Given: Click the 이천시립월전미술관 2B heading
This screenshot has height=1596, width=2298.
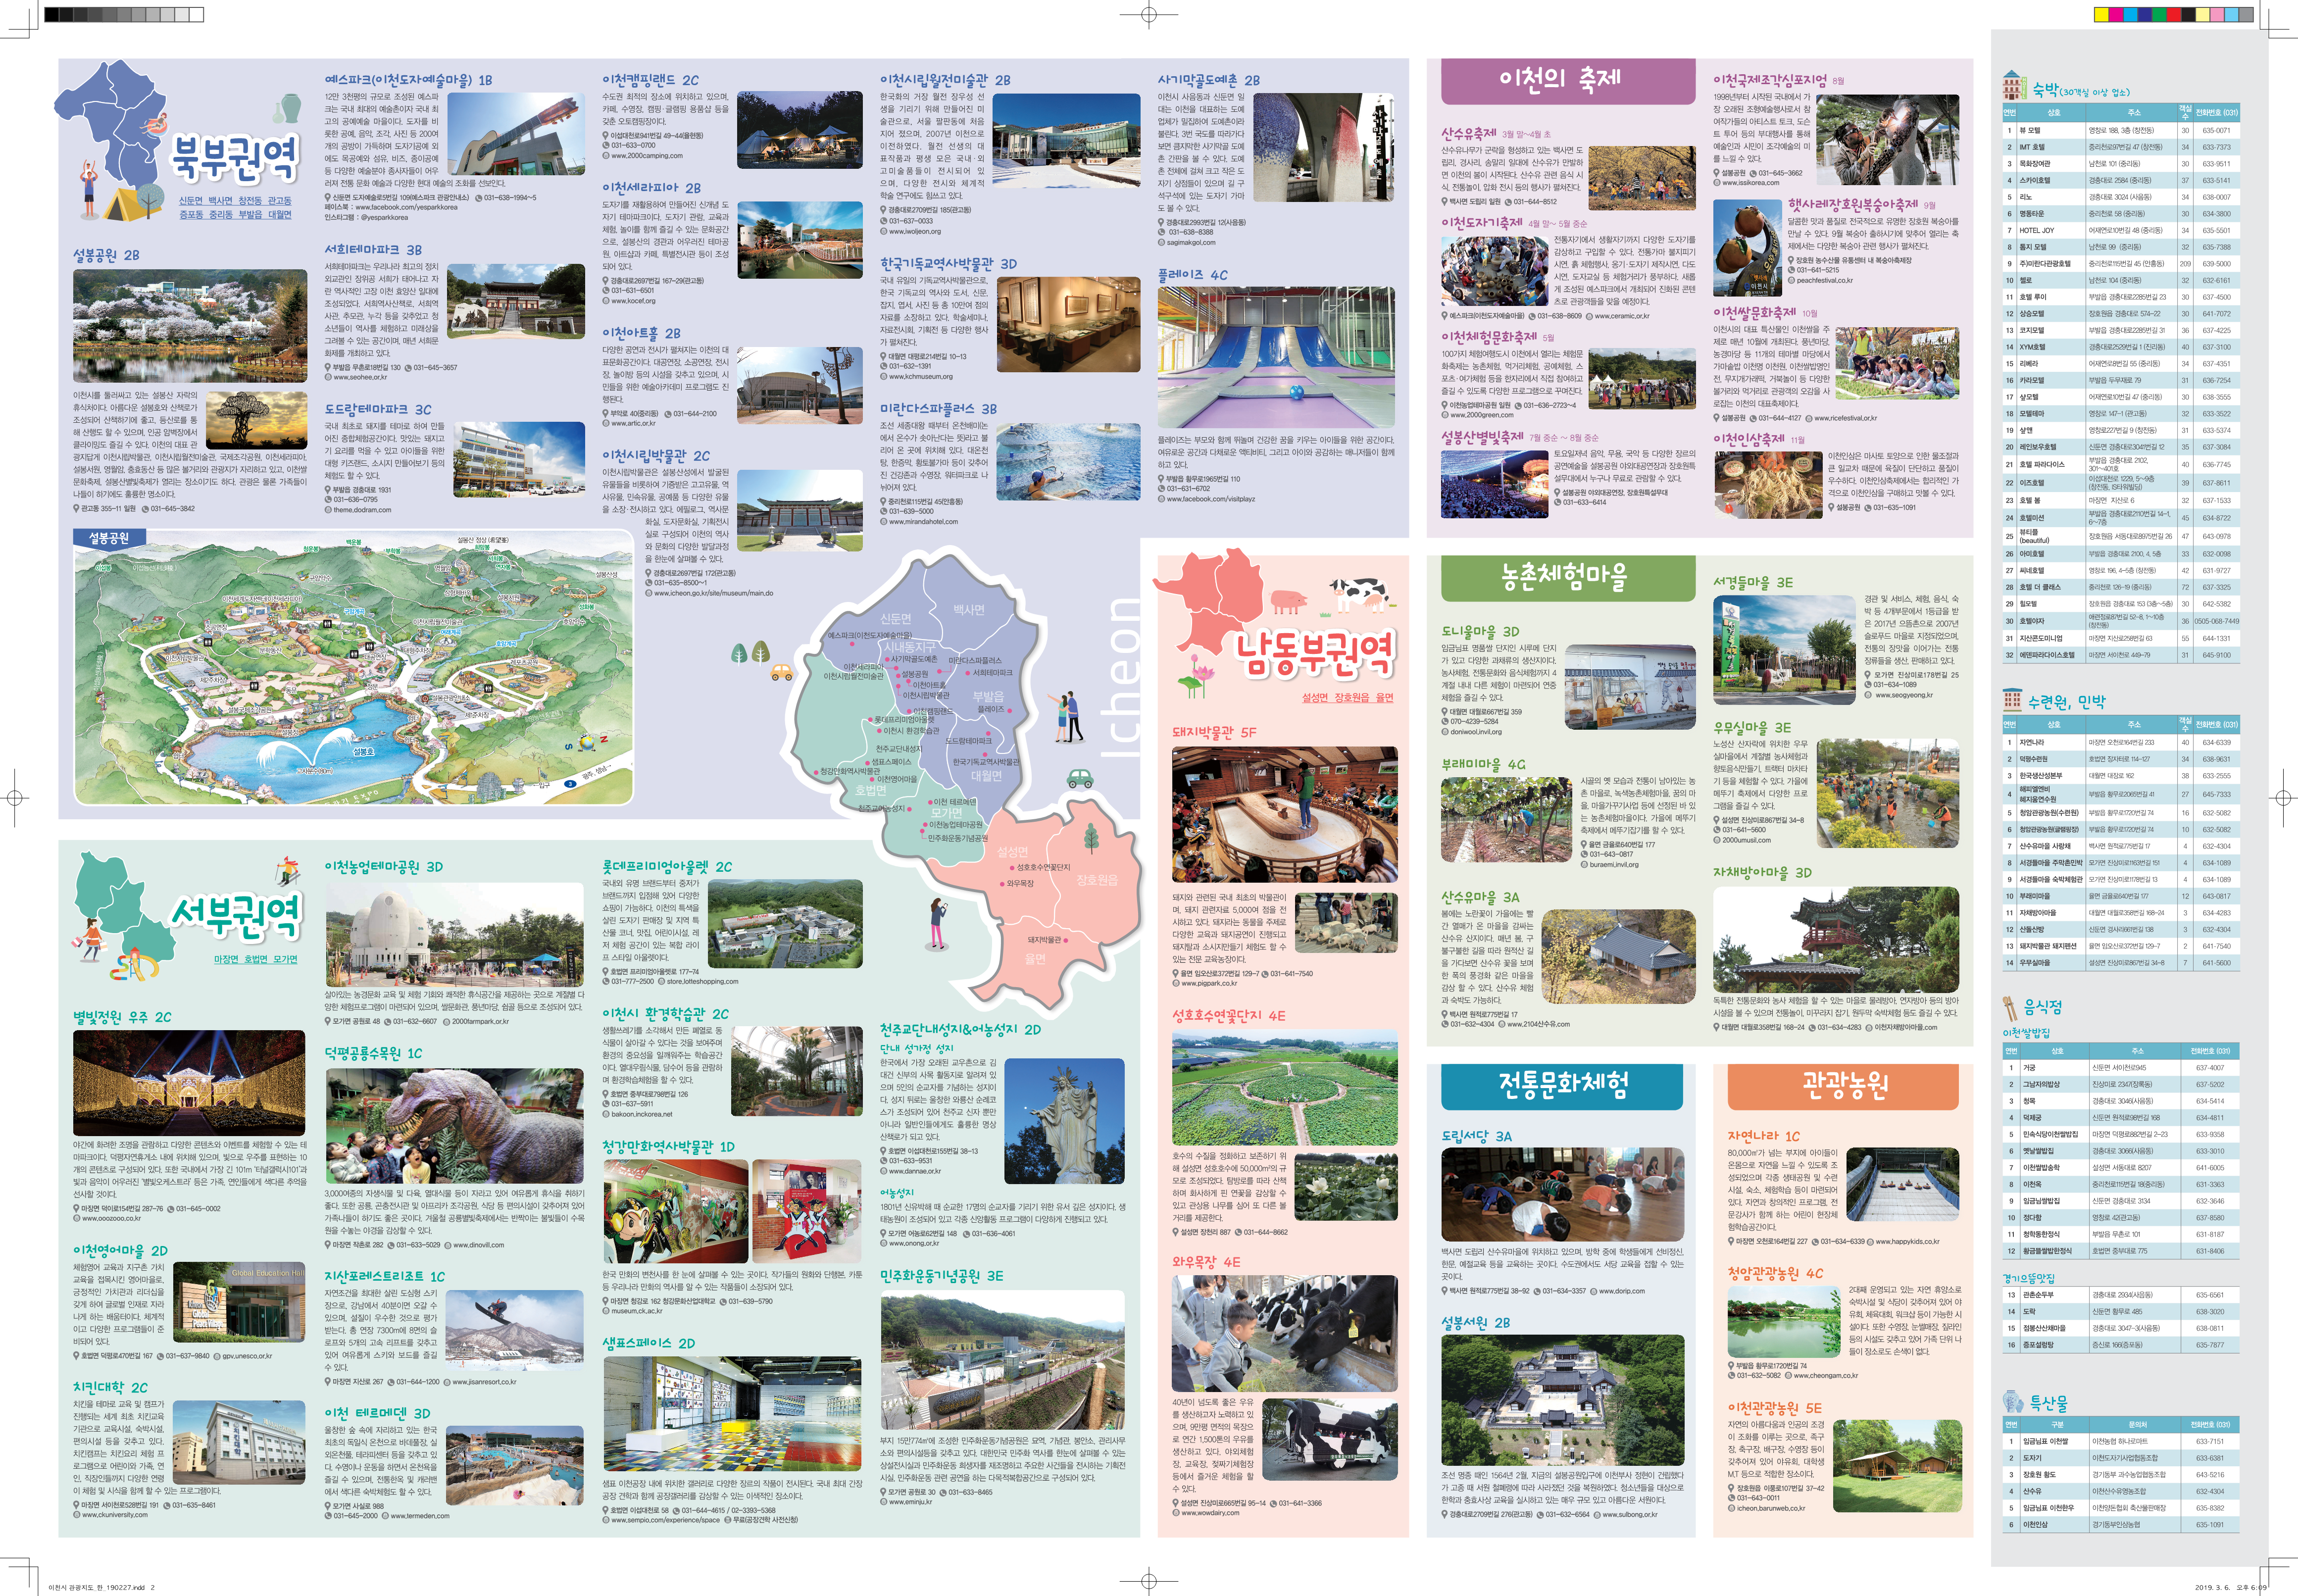Looking at the screenshot, I should 945,79.
